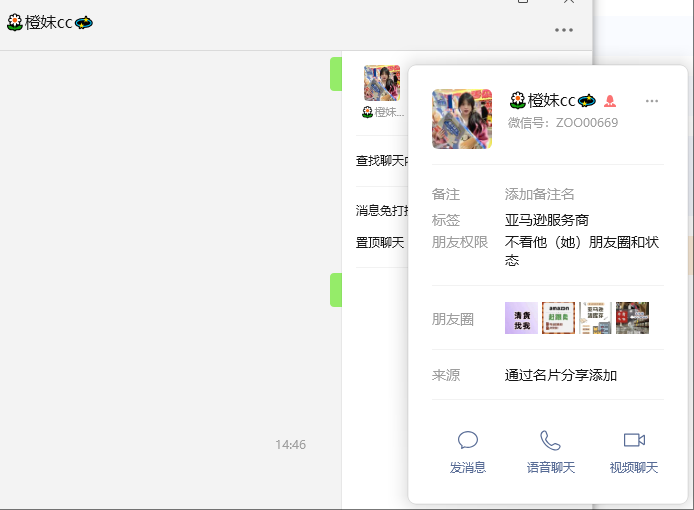Click the chat title 橙妹cc in header
This screenshot has width=694, height=510.
(x=50, y=22)
